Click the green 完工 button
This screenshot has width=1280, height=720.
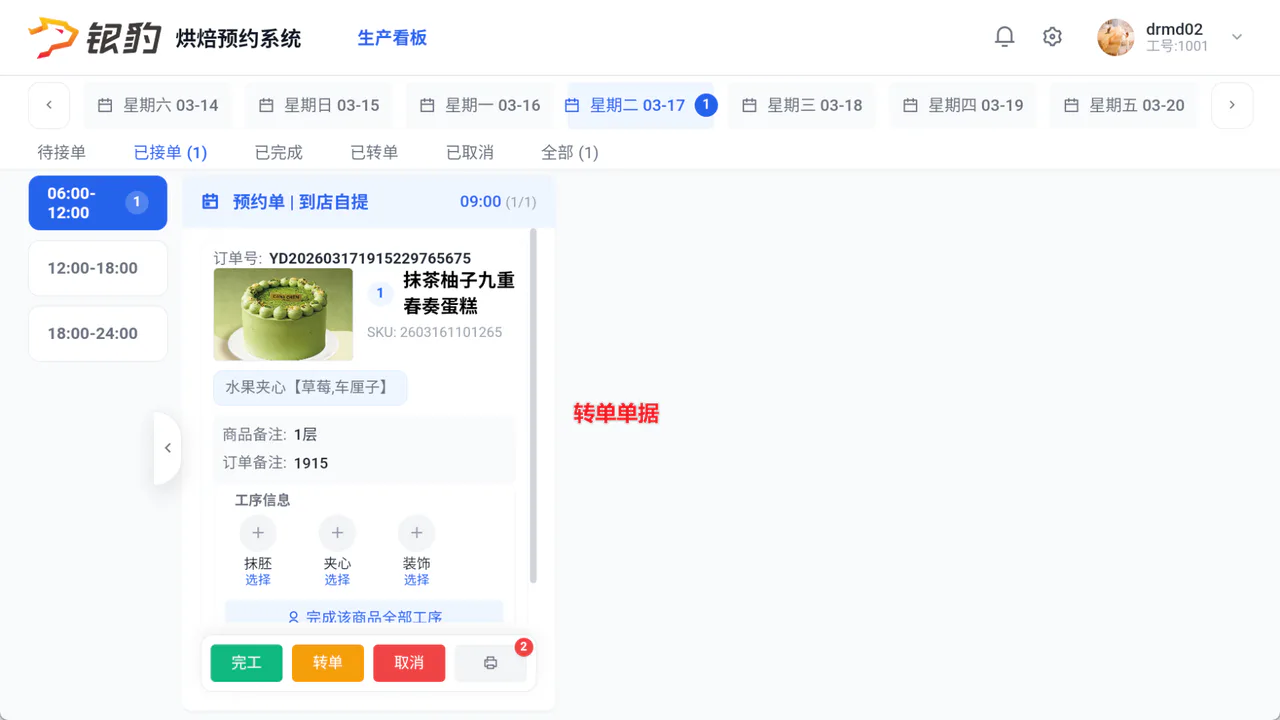coord(246,663)
